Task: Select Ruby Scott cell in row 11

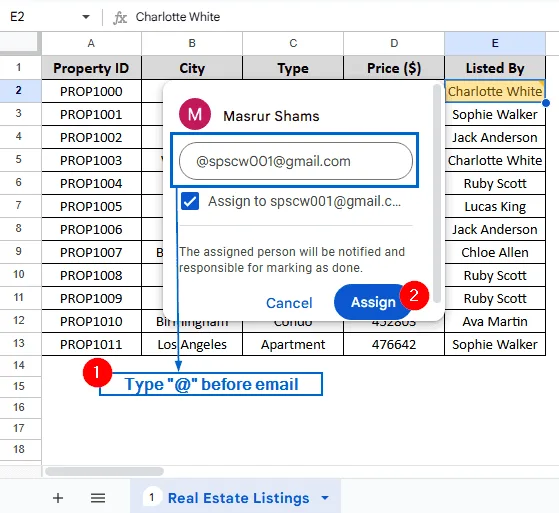Action: coord(495,298)
